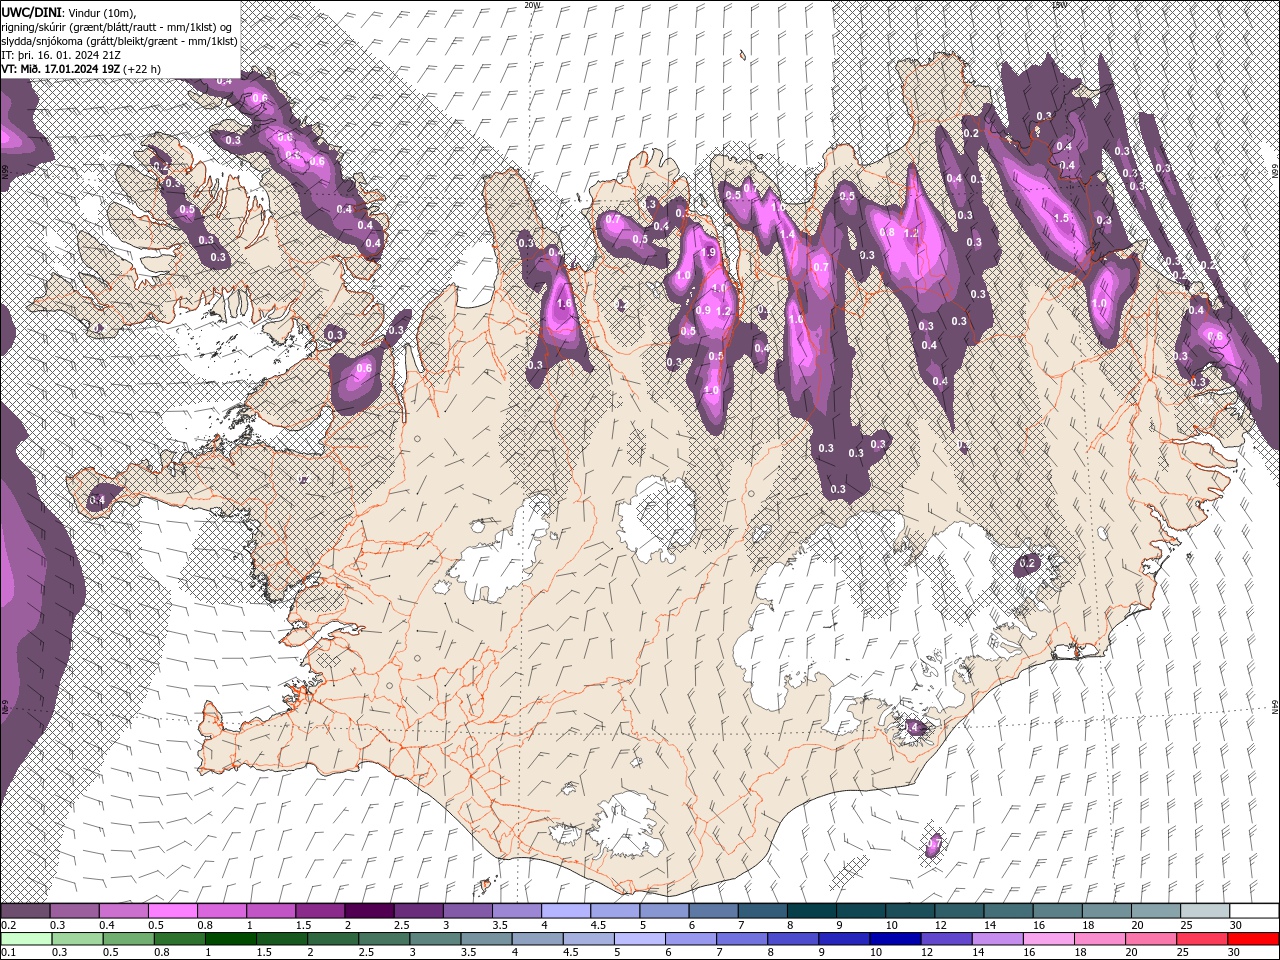The height and width of the screenshot is (960, 1280).
Task: Pick the light blue snow swatch above label 4
Action: (x=566, y=911)
